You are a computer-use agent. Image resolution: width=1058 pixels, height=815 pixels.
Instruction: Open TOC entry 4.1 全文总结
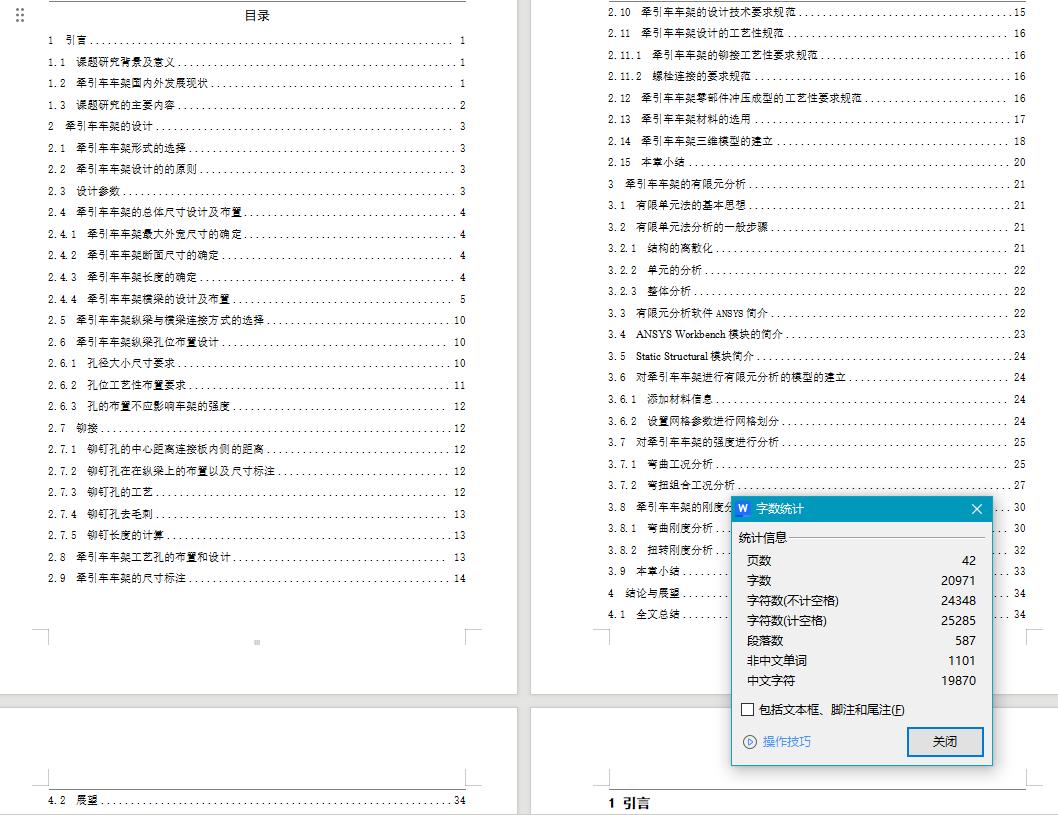(x=669, y=615)
